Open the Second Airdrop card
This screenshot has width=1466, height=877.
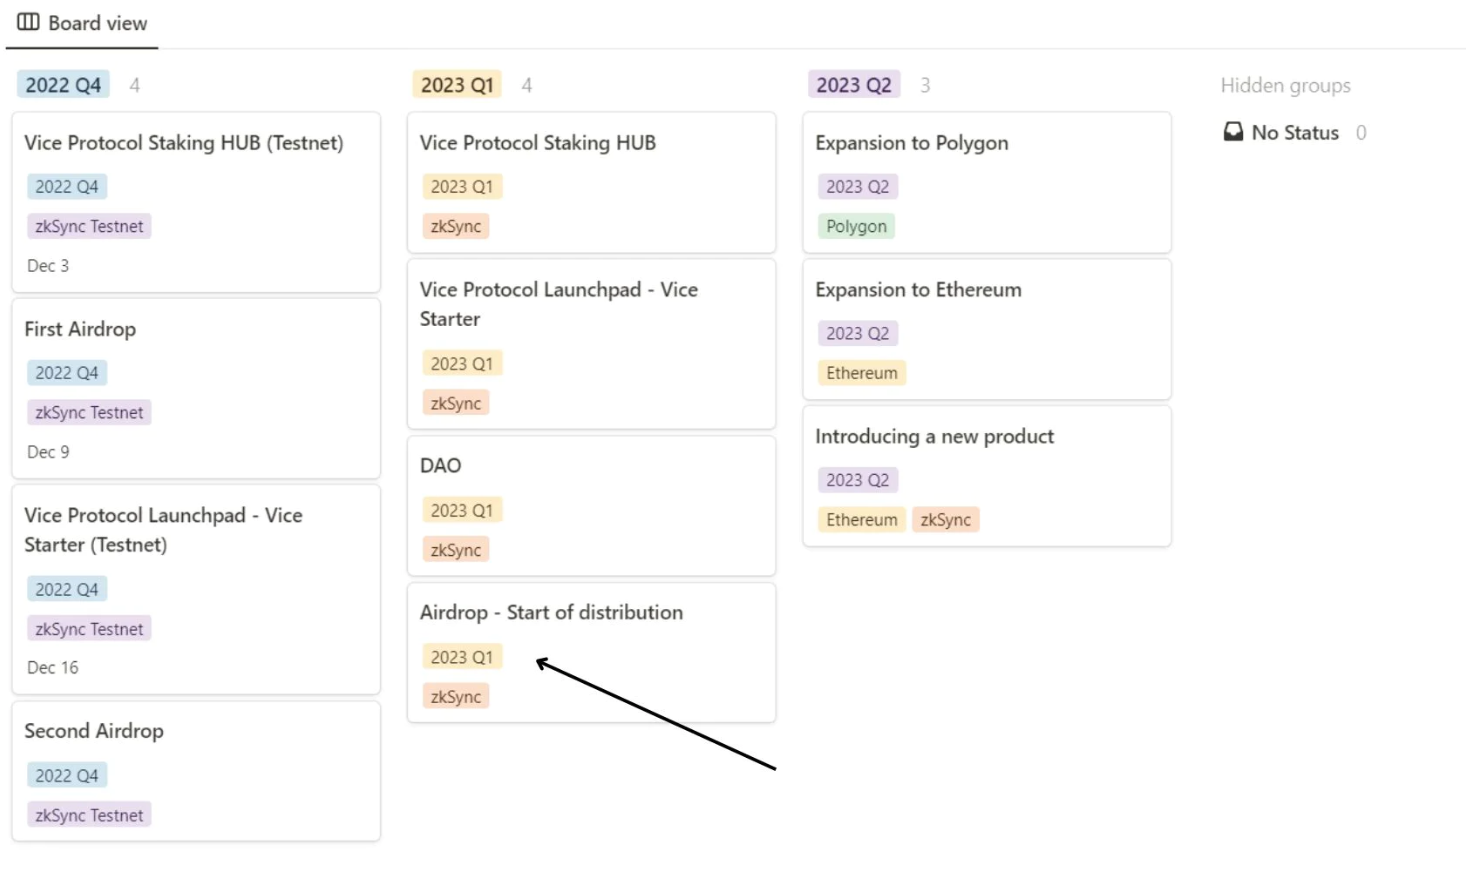(196, 771)
